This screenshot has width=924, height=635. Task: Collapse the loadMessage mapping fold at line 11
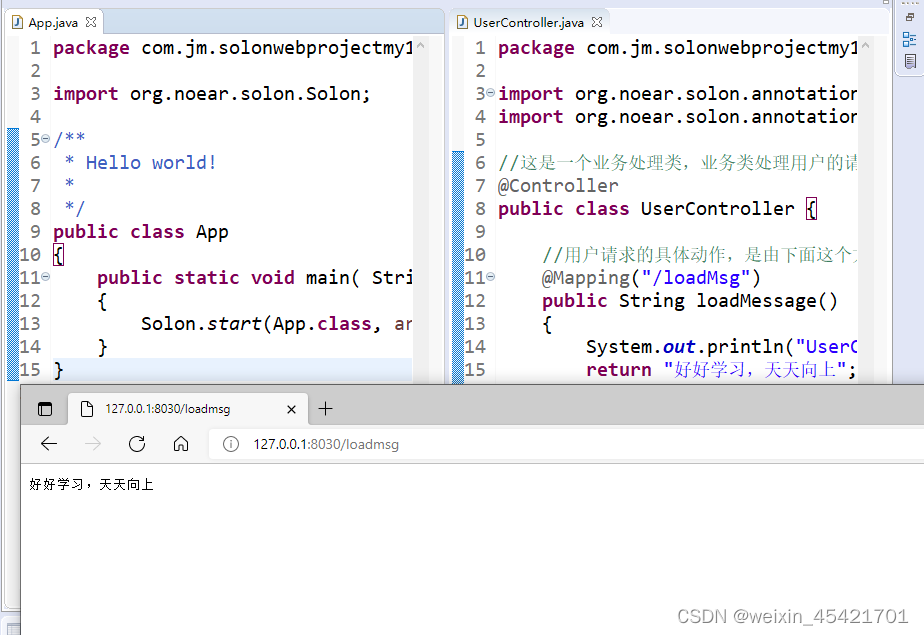[491, 277]
